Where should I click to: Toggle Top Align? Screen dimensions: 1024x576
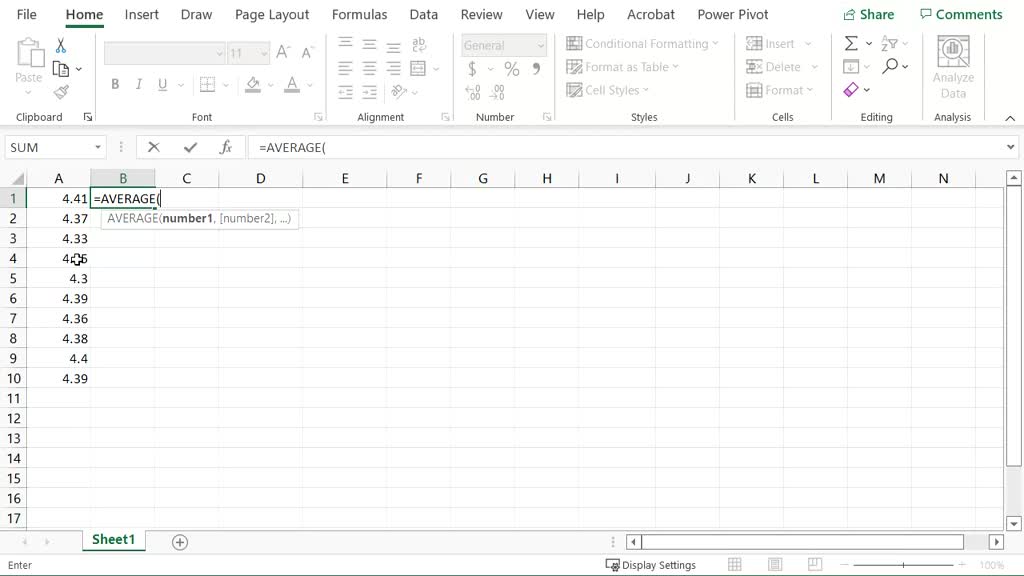point(345,44)
